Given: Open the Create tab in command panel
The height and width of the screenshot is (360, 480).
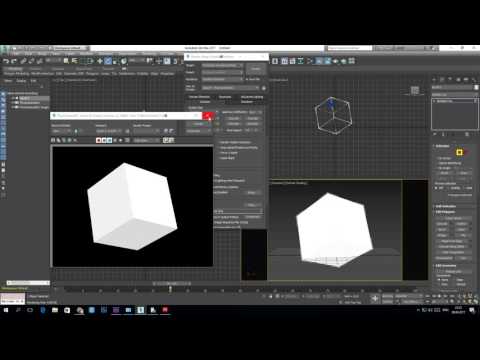Looking at the screenshot, I should tap(434, 80).
